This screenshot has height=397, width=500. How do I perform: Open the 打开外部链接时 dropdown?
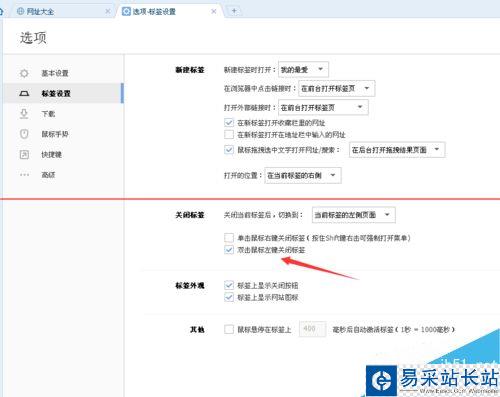(323, 107)
